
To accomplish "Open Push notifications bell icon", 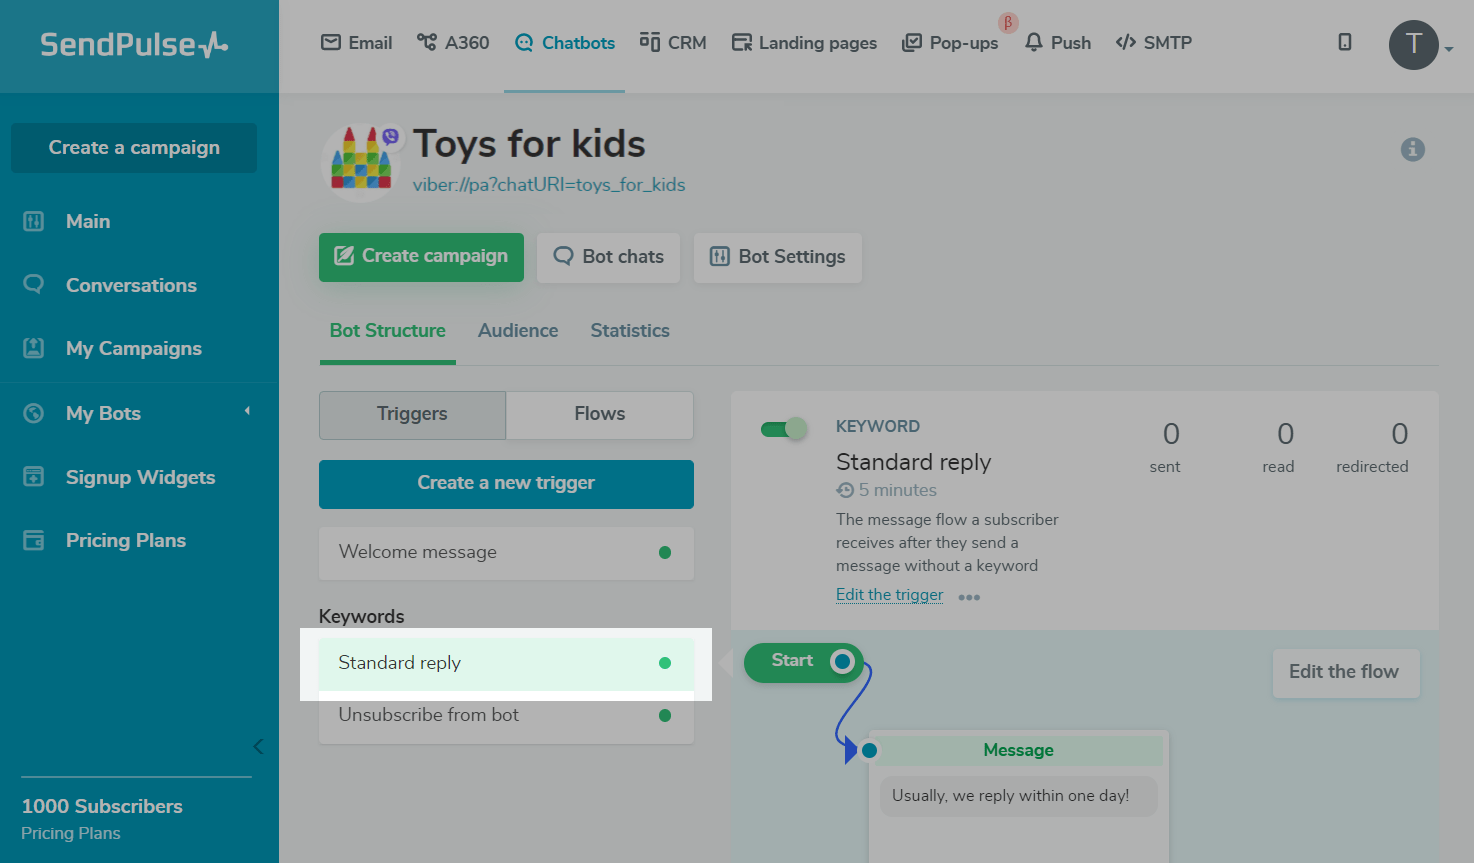I will pyautogui.click(x=1034, y=42).
